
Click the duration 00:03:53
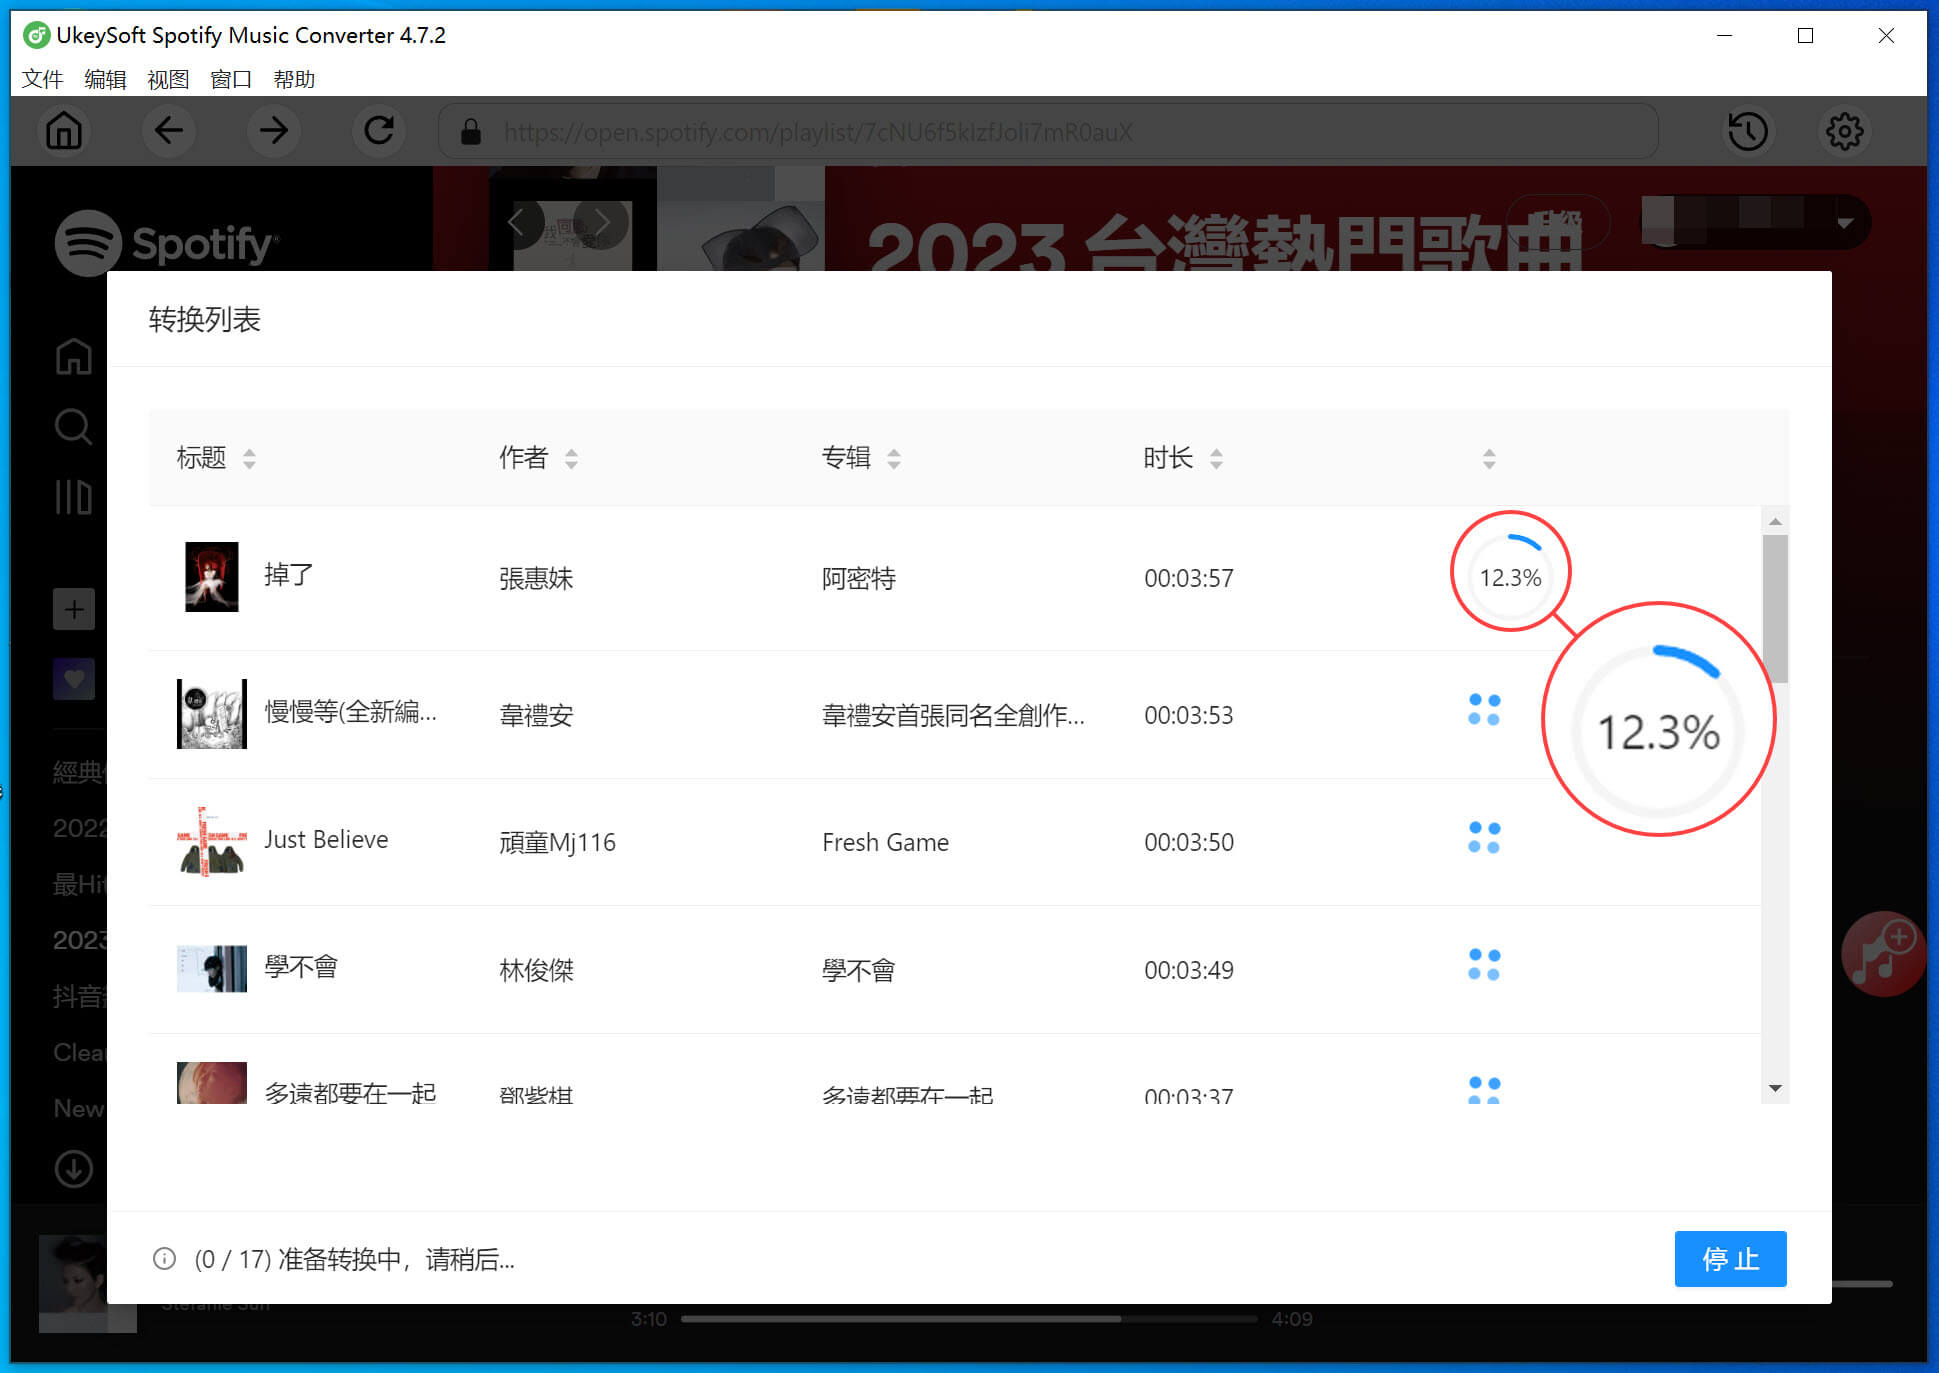[x=1189, y=715]
